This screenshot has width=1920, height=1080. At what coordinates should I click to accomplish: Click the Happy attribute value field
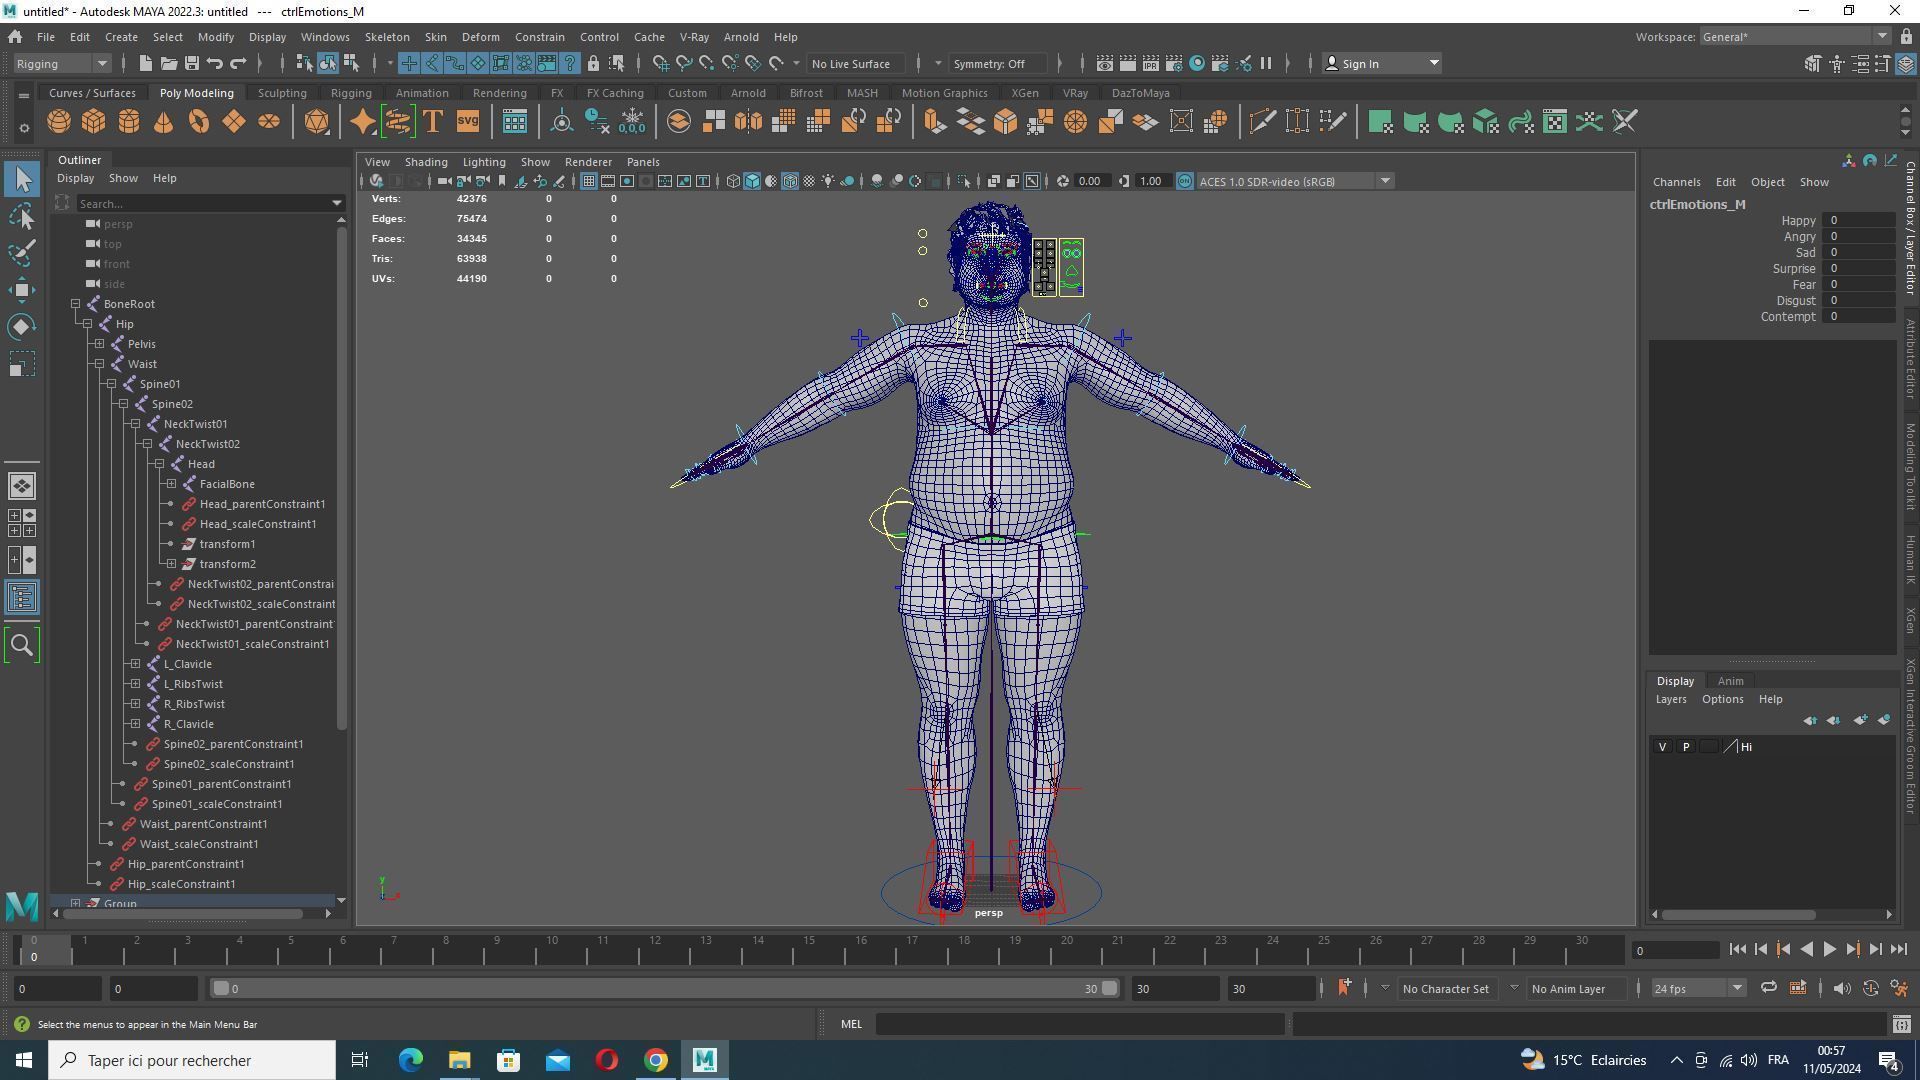[x=1860, y=221]
